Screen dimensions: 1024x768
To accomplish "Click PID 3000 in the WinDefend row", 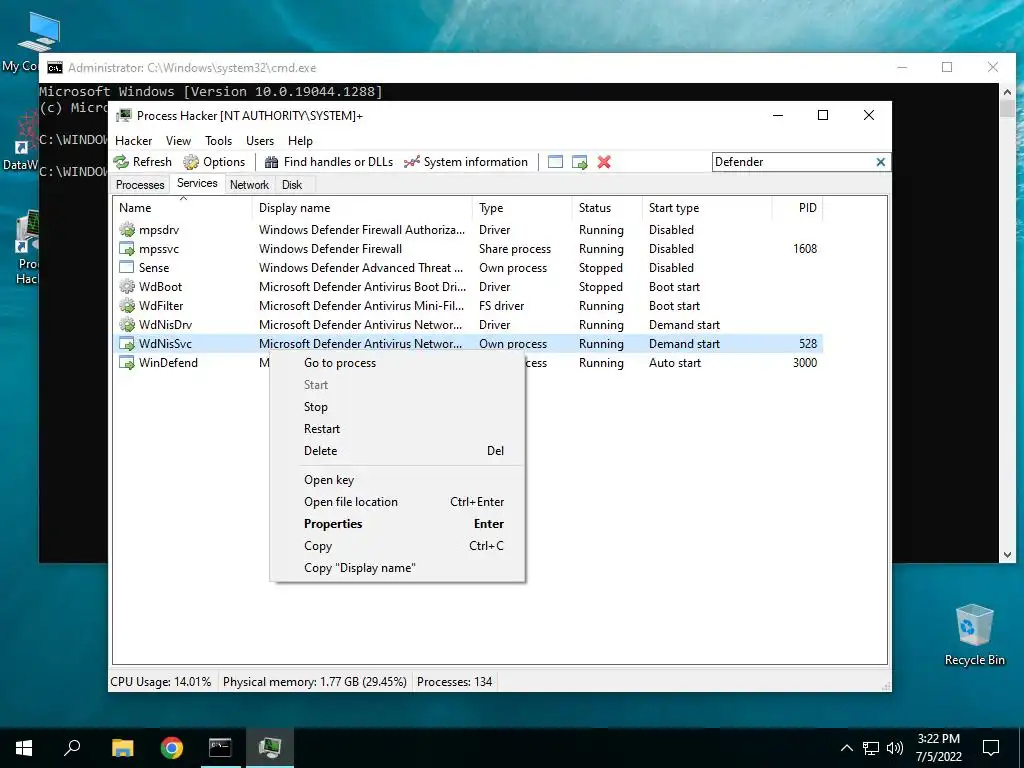I will click(x=805, y=362).
